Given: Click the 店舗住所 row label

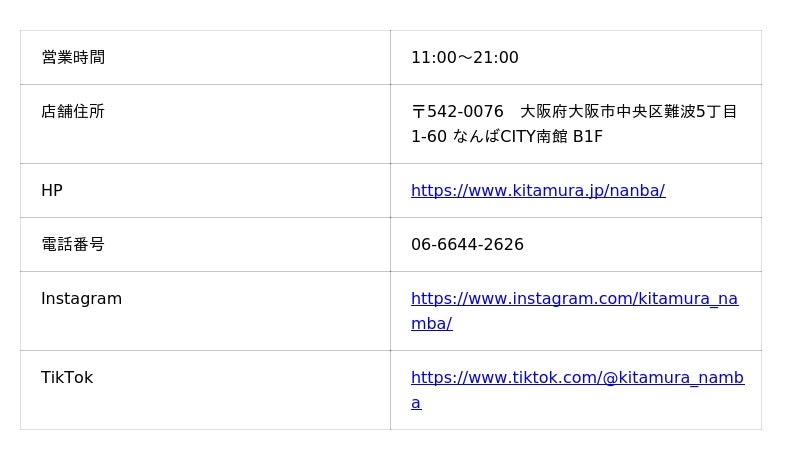Looking at the screenshot, I should coord(73,111).
